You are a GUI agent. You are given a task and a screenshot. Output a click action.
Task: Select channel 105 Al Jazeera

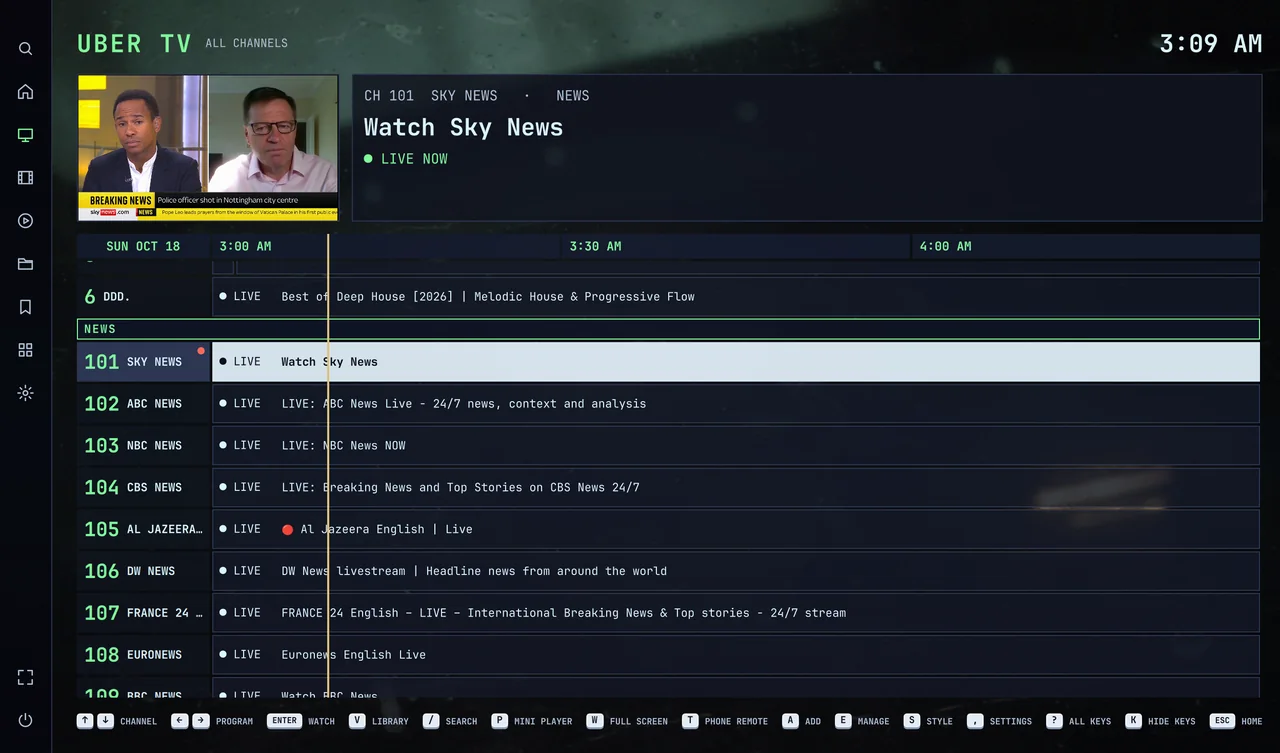click(144, 529)
